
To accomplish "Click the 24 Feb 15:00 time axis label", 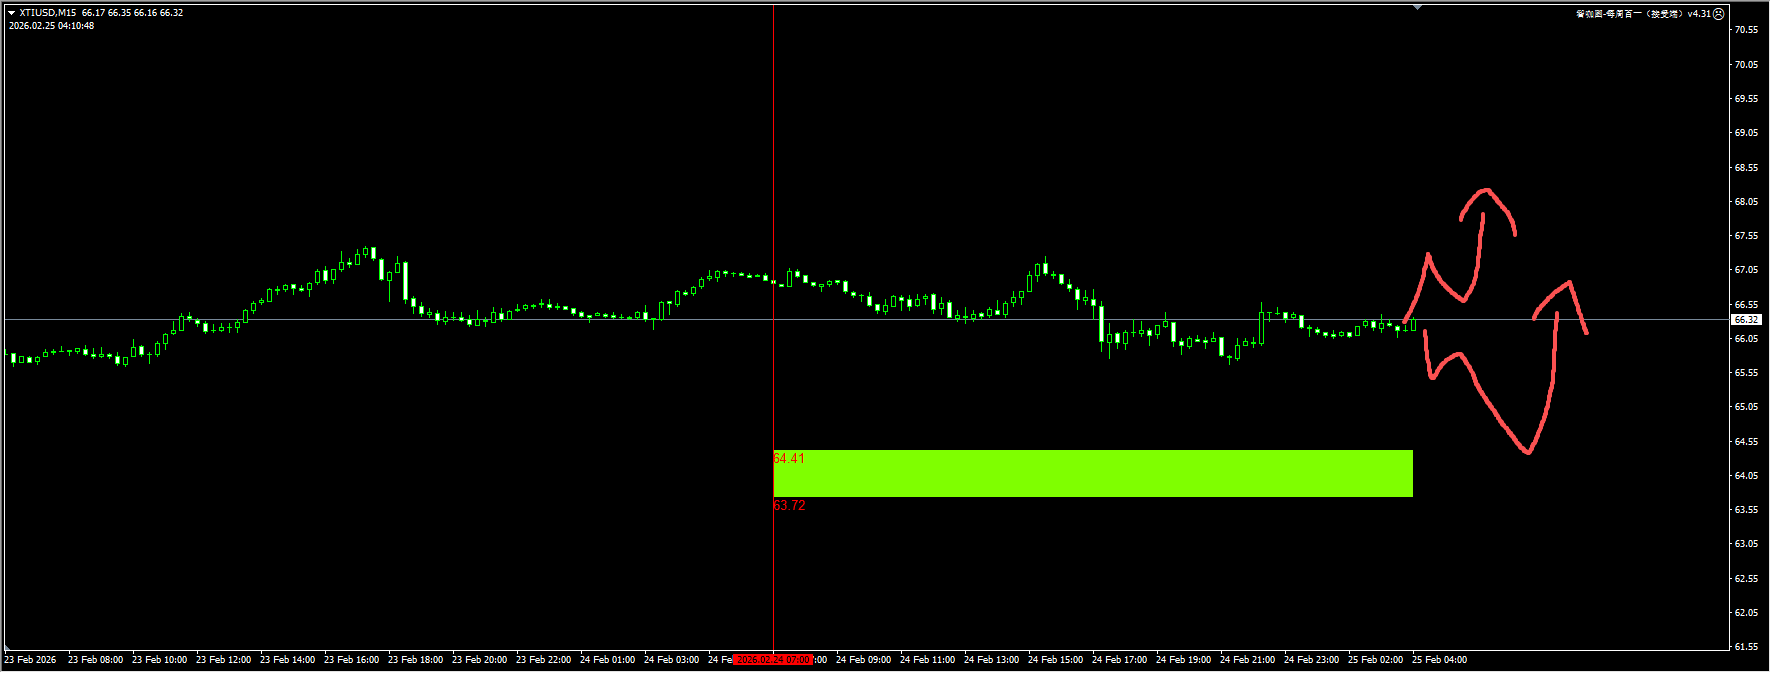I will tap(1055, 660).
